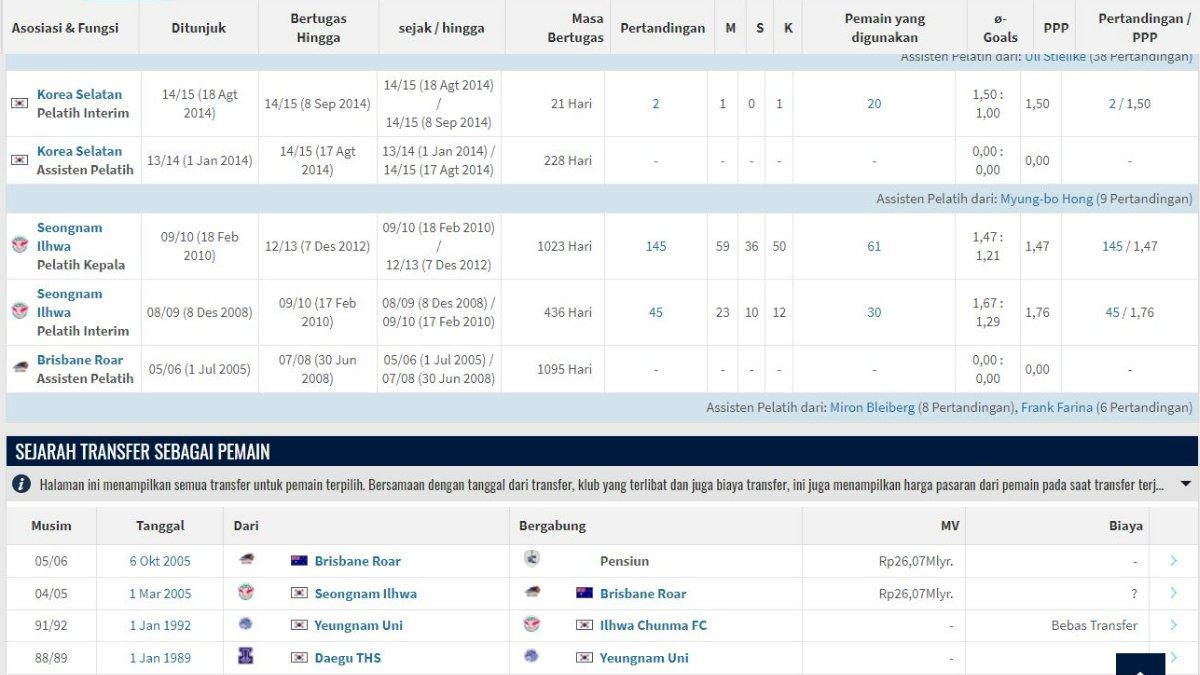Image resolution: width=1200 pixels, height=675 pixels.
Task: Open the 2 / 1,50 points-per-match link
Action: point(1129,104)
